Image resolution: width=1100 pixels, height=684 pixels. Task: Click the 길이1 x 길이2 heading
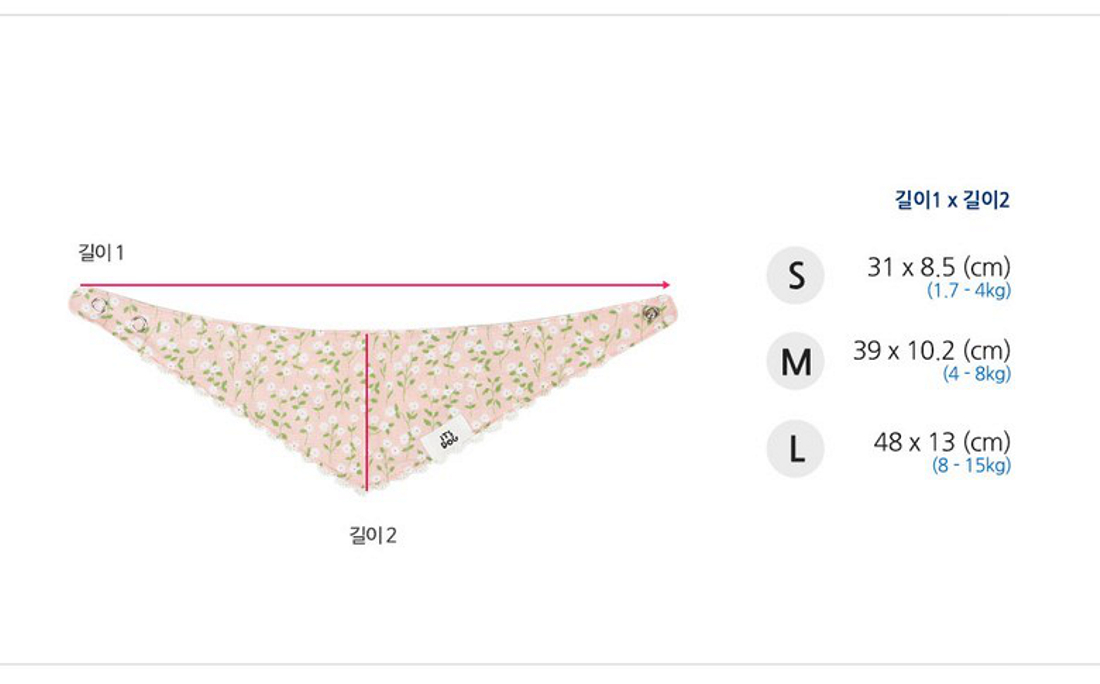(952, 200)
